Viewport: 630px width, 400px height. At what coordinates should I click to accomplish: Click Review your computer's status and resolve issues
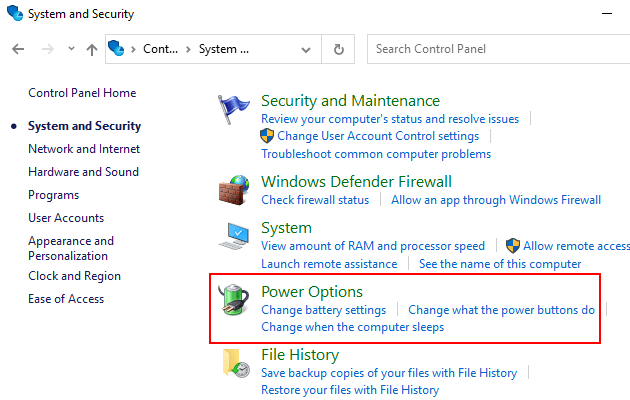pyautogui.click(x=390, y=119)
